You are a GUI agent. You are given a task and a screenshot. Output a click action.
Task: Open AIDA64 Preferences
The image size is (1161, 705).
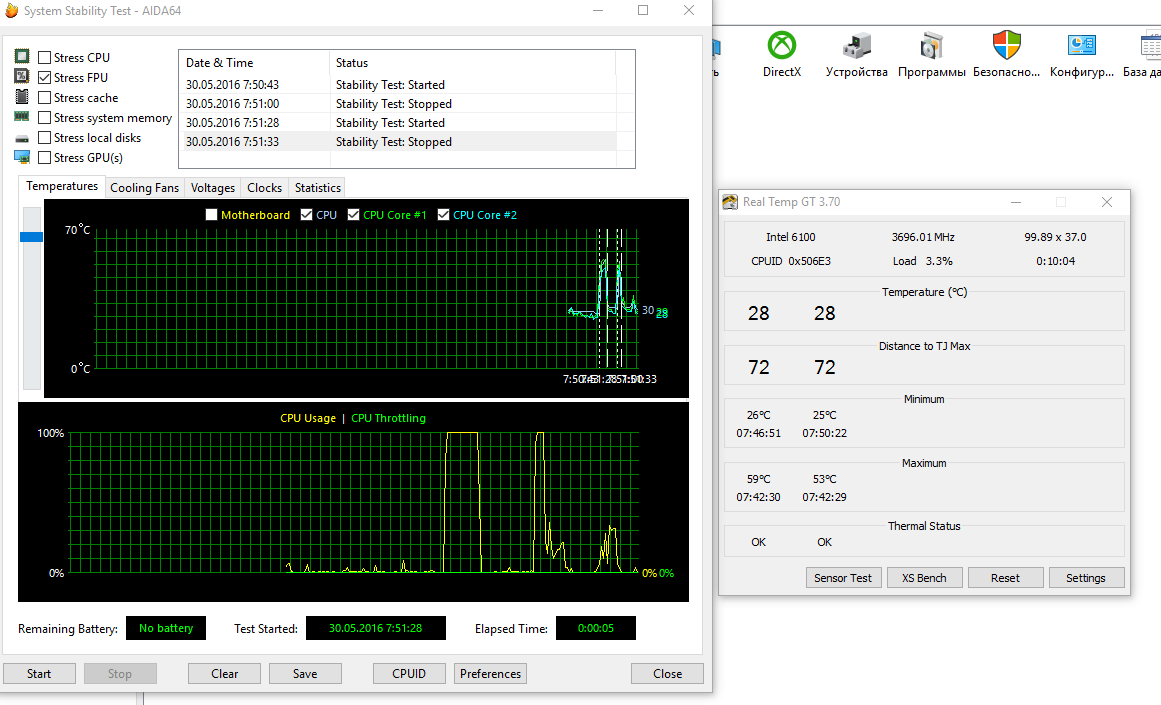[x=490, y=673]
